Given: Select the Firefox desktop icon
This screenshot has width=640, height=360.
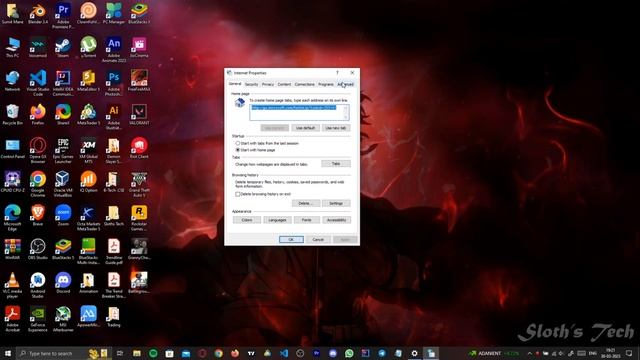Looking at the screenshot, I should click(x=38, y=115).
